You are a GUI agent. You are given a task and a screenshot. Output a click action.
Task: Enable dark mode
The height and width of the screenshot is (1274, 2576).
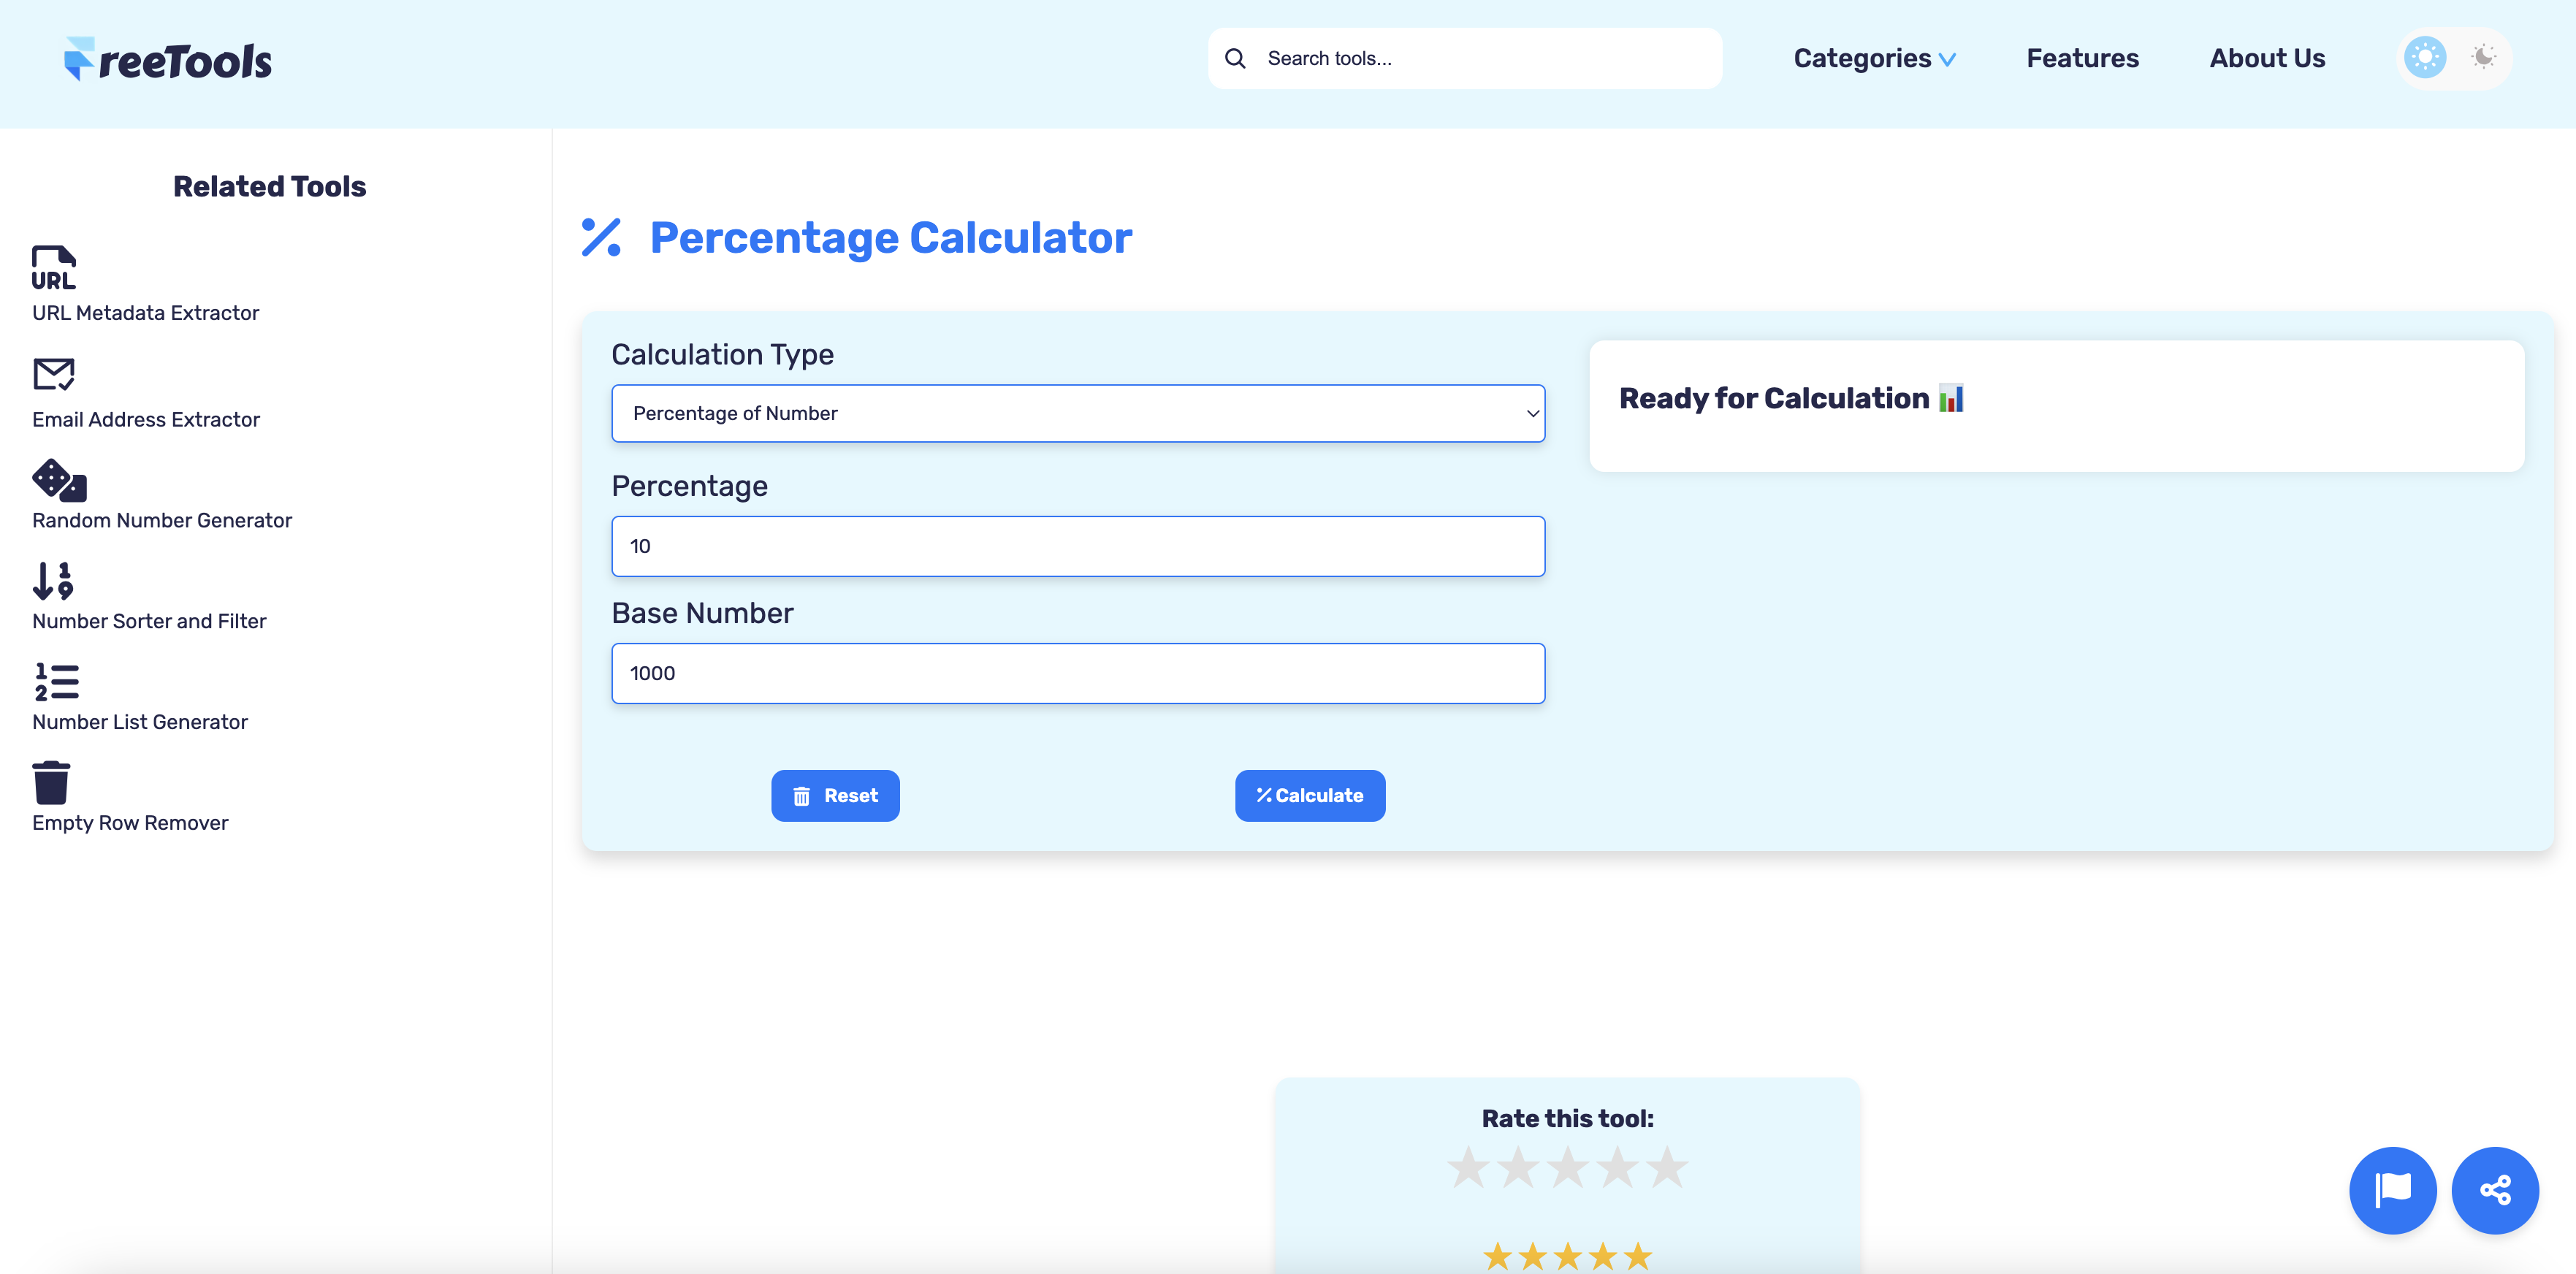click(x=2484, y=57)
